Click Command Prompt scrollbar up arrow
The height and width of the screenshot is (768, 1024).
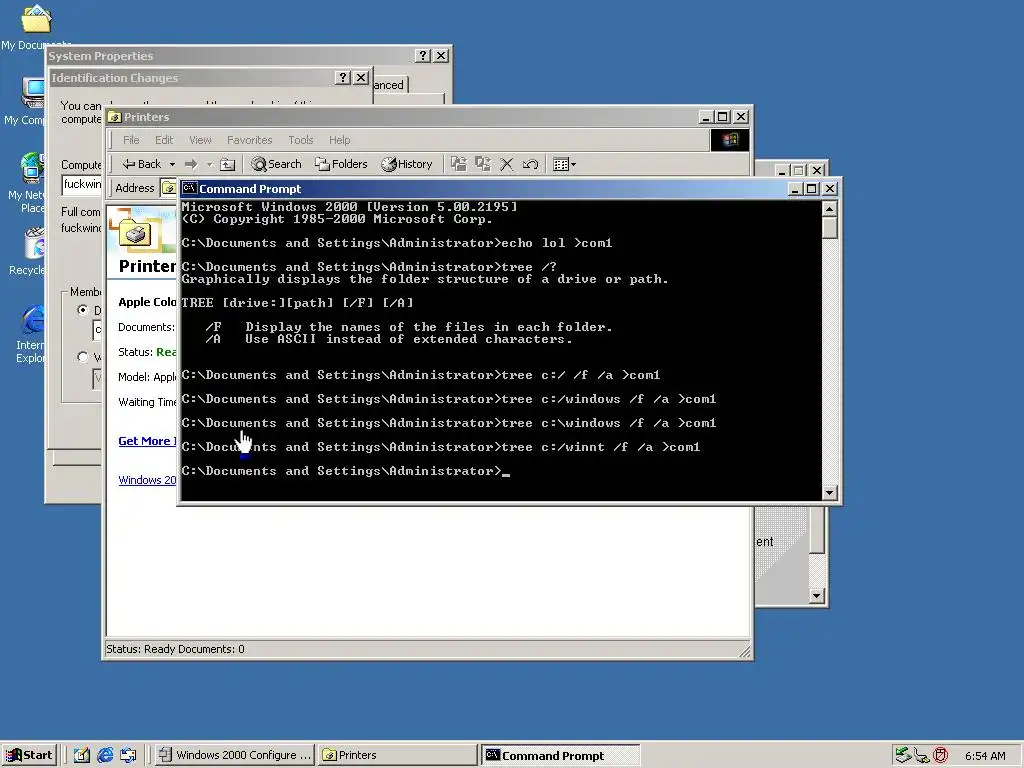tap(829, 209)
